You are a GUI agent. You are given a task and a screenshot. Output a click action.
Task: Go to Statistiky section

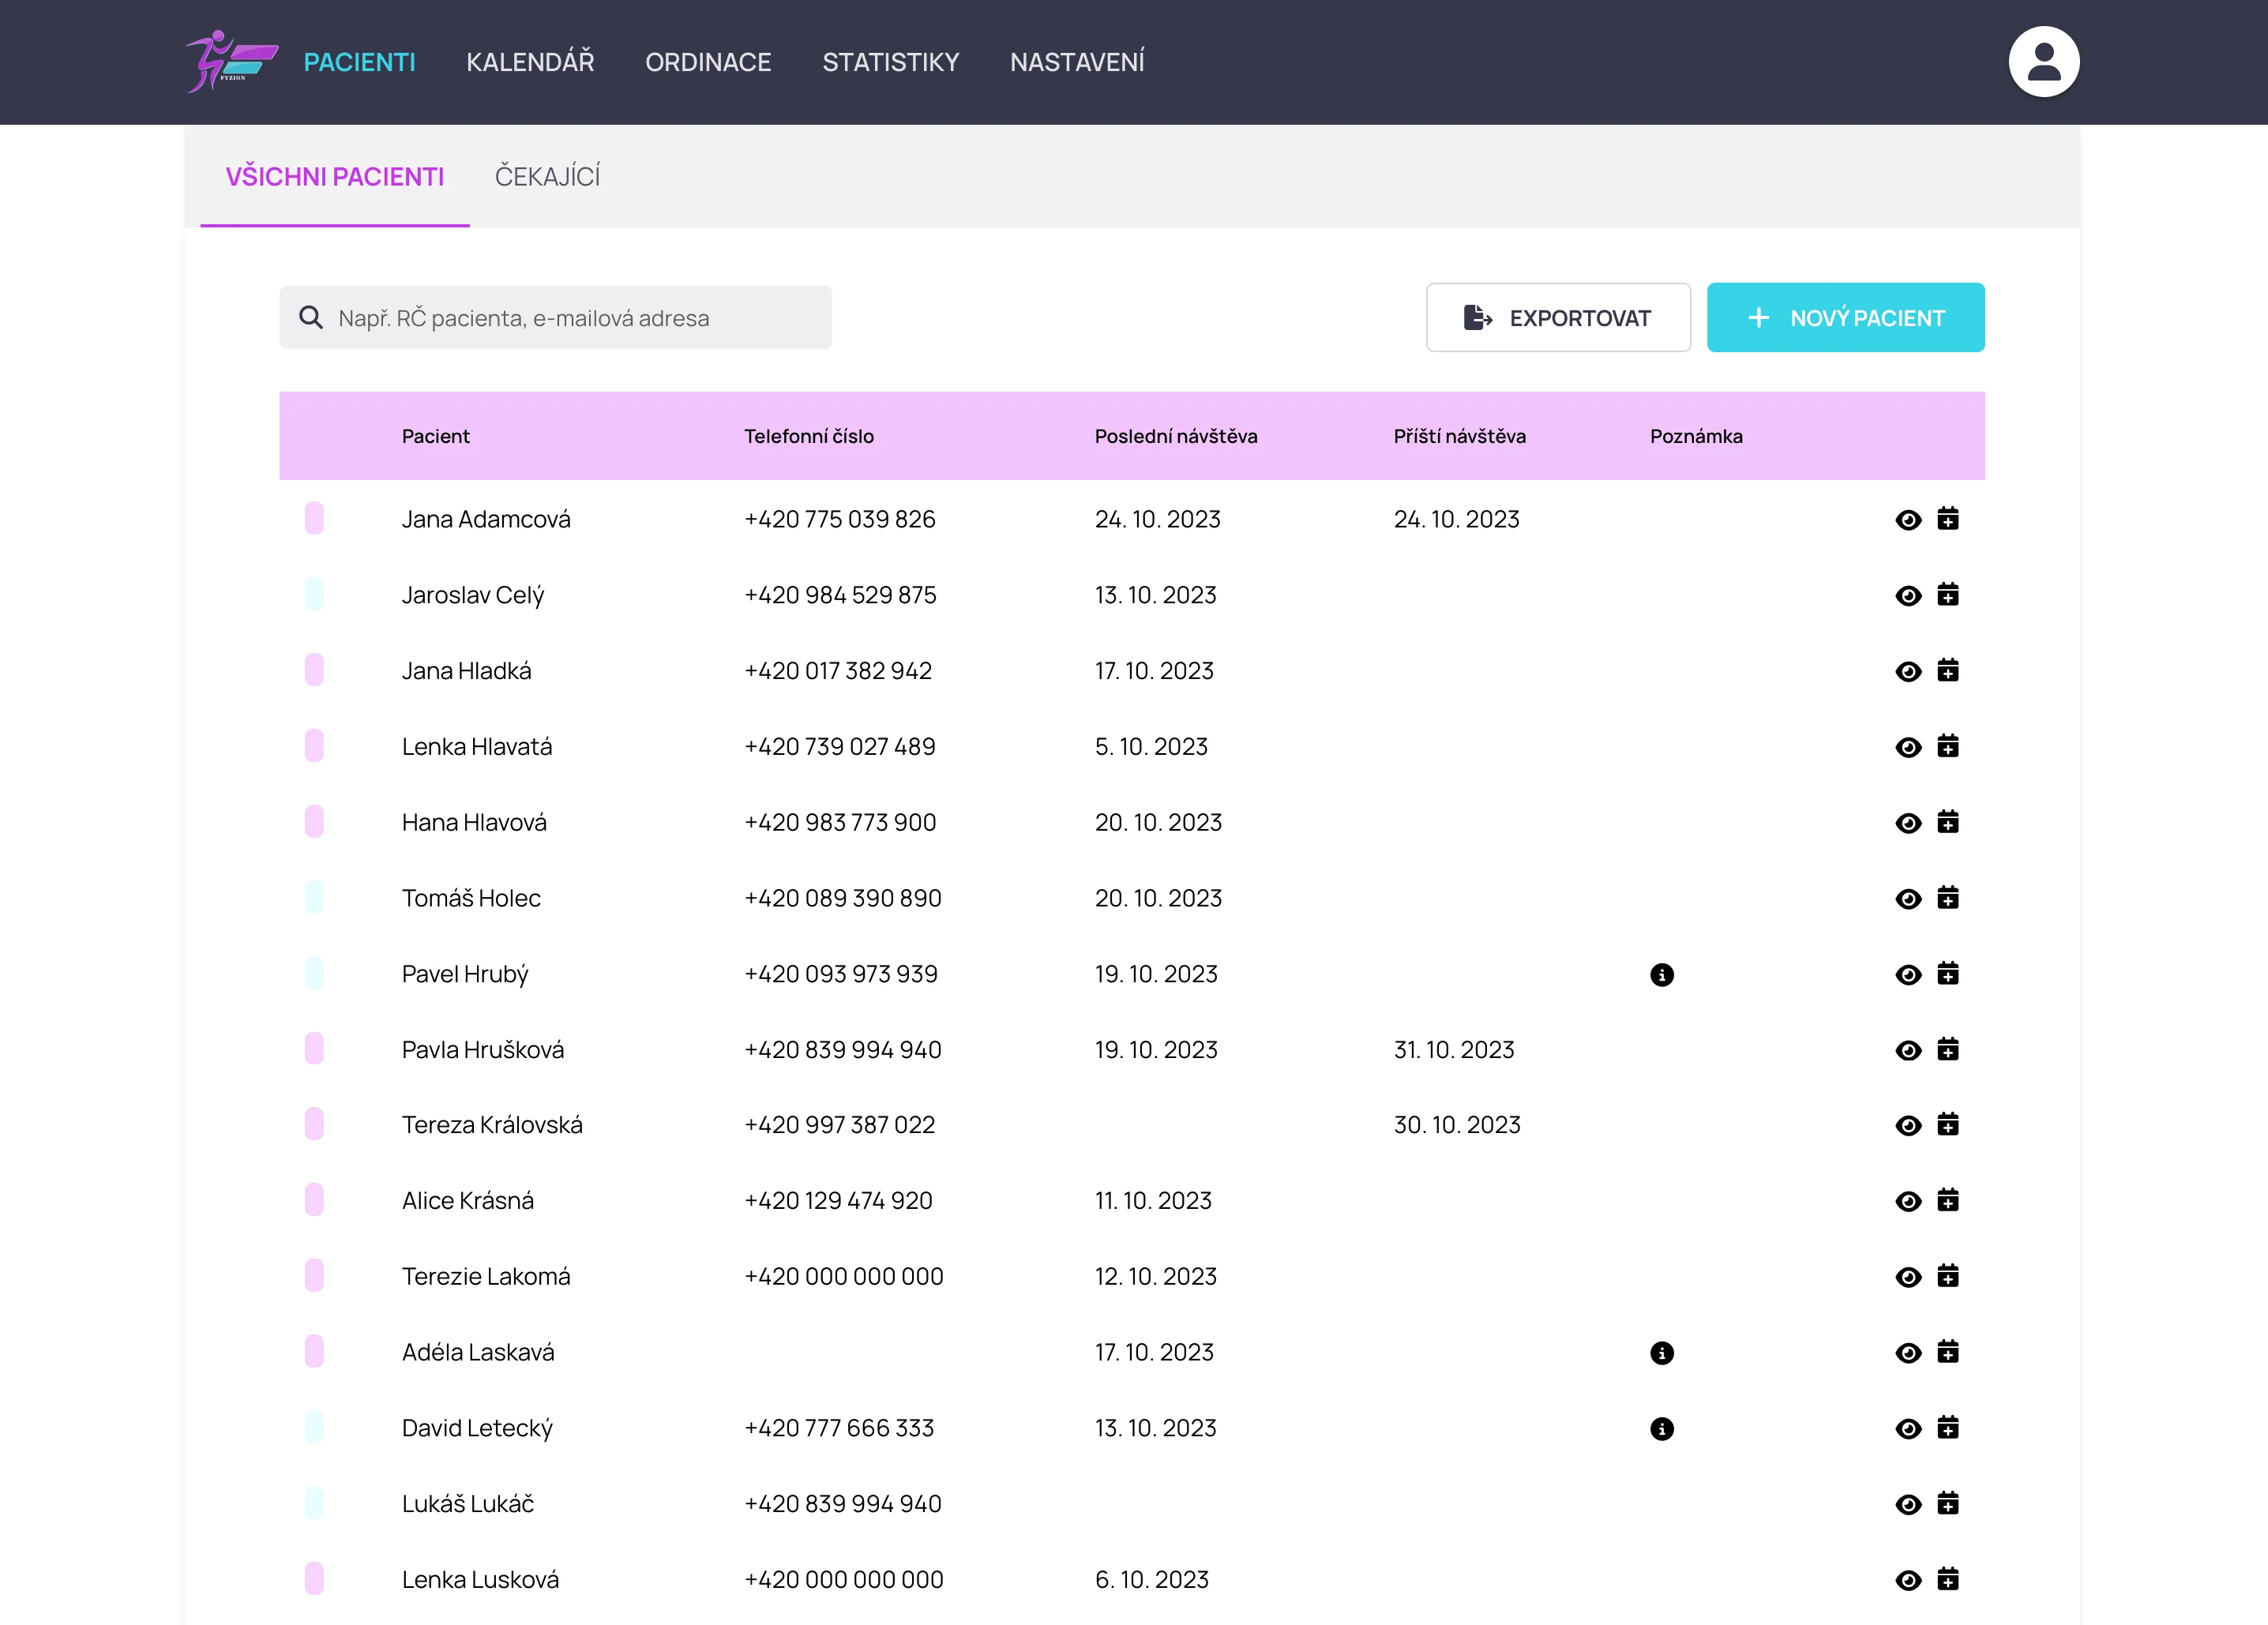(890, 62)
